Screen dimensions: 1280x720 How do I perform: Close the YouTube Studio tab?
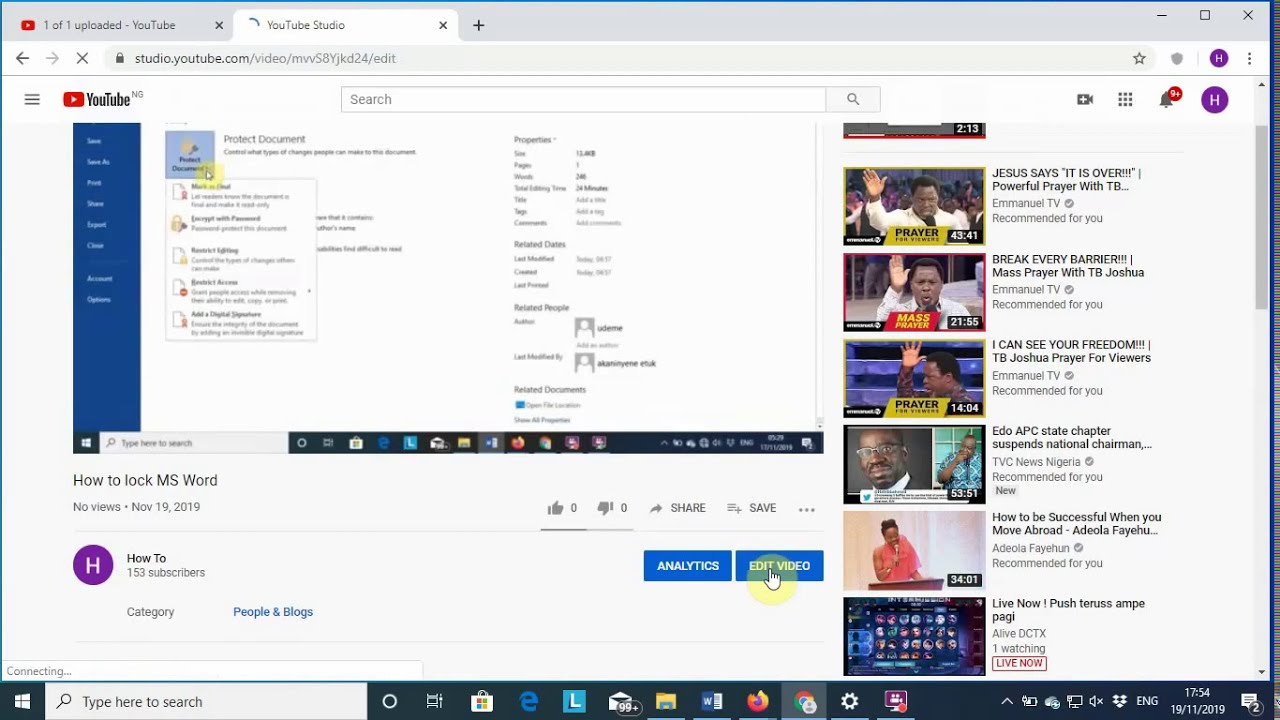click(443, 25)
